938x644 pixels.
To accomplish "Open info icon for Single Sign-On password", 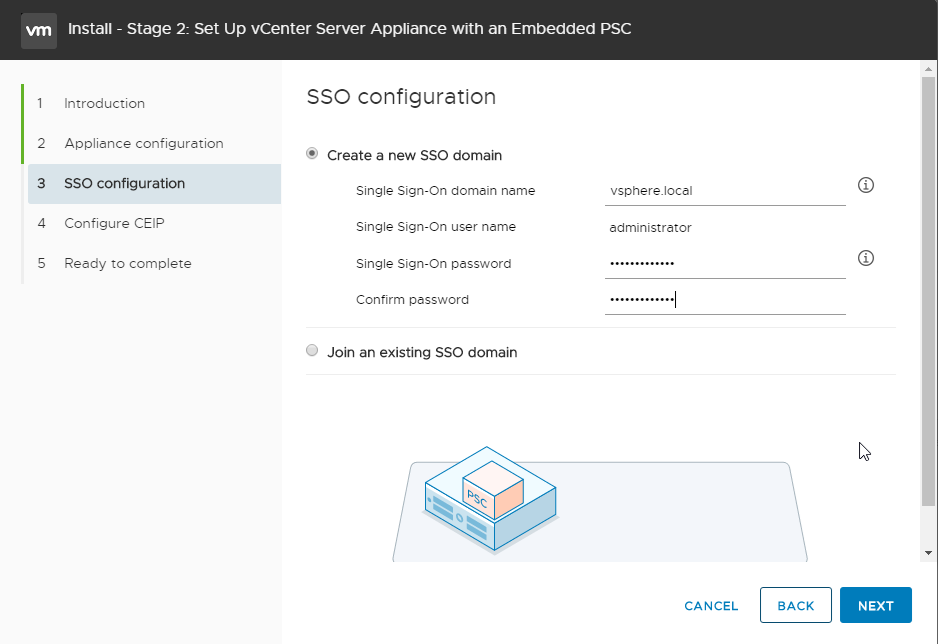I will (x=866, y=258).
